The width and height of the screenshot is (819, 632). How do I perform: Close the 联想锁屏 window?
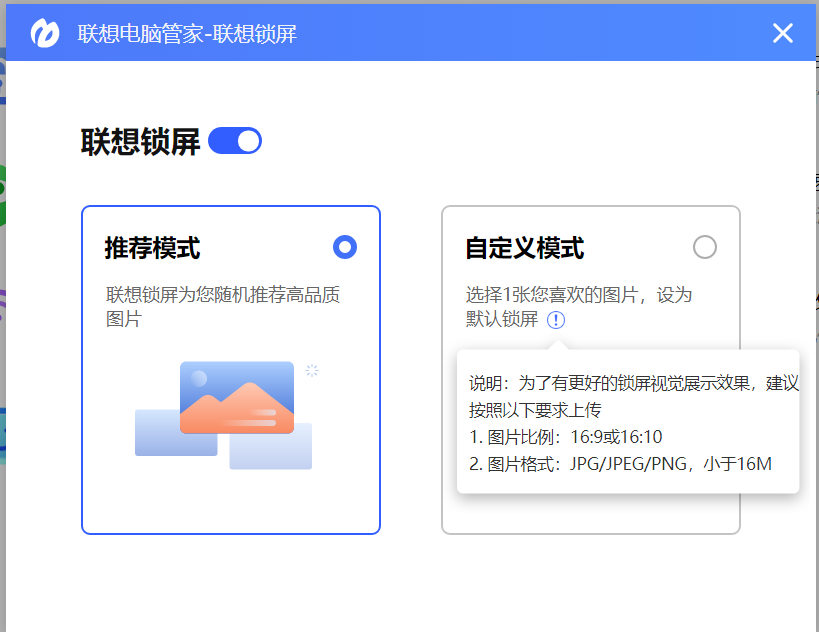(x=782, y=33)
